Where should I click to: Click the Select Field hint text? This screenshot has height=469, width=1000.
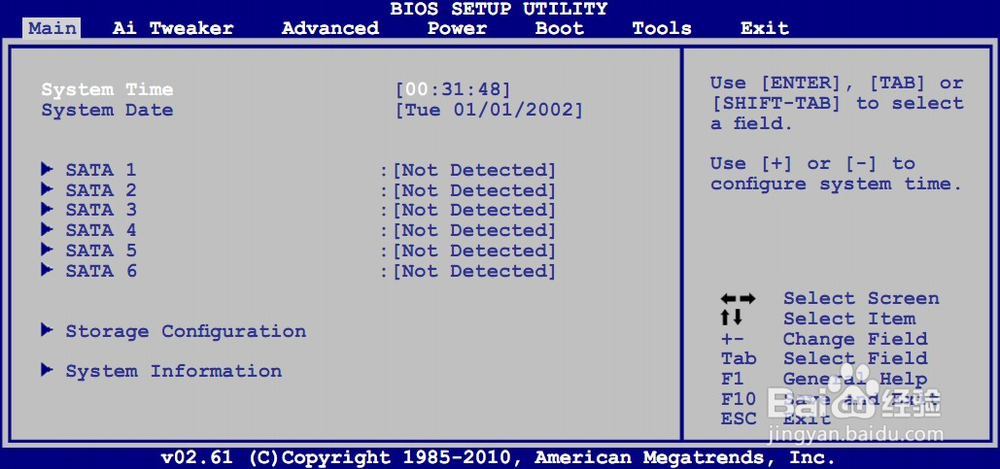pos(855,359)
